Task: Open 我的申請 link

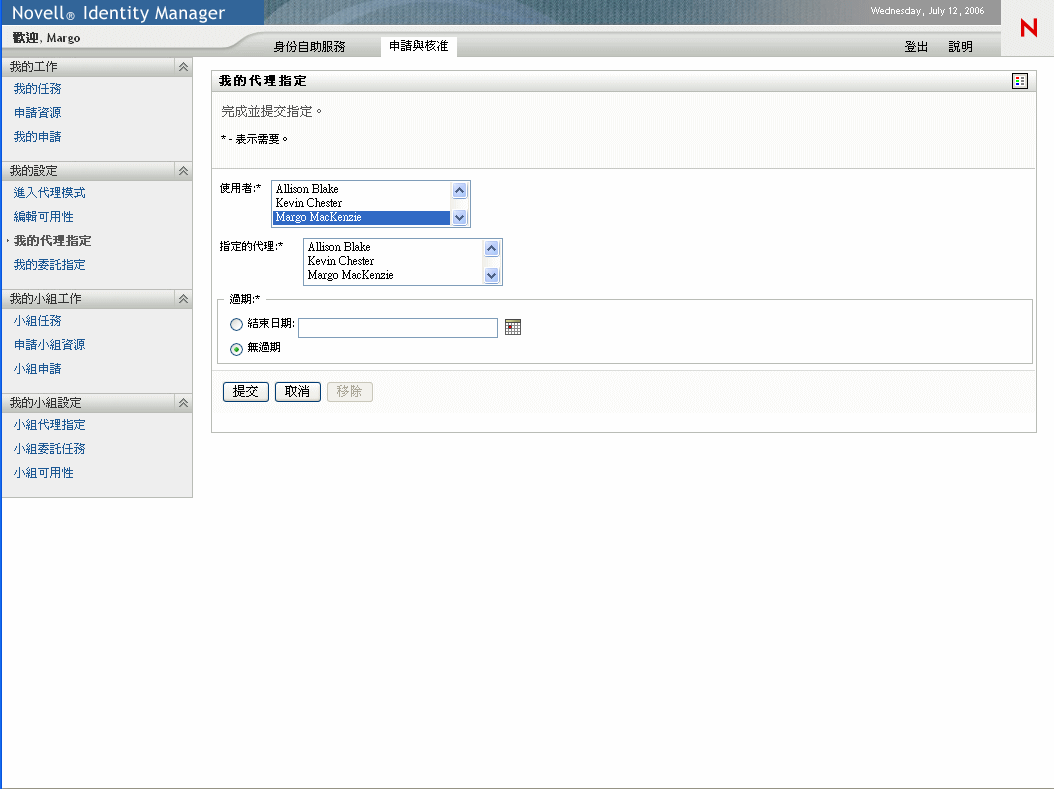Action: pos(38,136)
